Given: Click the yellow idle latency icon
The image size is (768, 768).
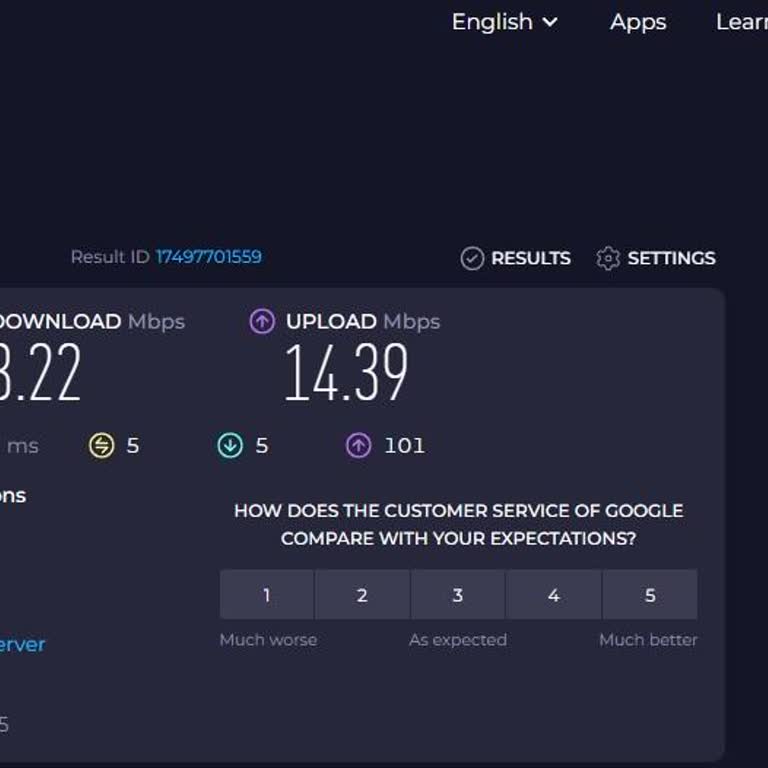Looking at the screenshot, I should [x=102, y=446].
